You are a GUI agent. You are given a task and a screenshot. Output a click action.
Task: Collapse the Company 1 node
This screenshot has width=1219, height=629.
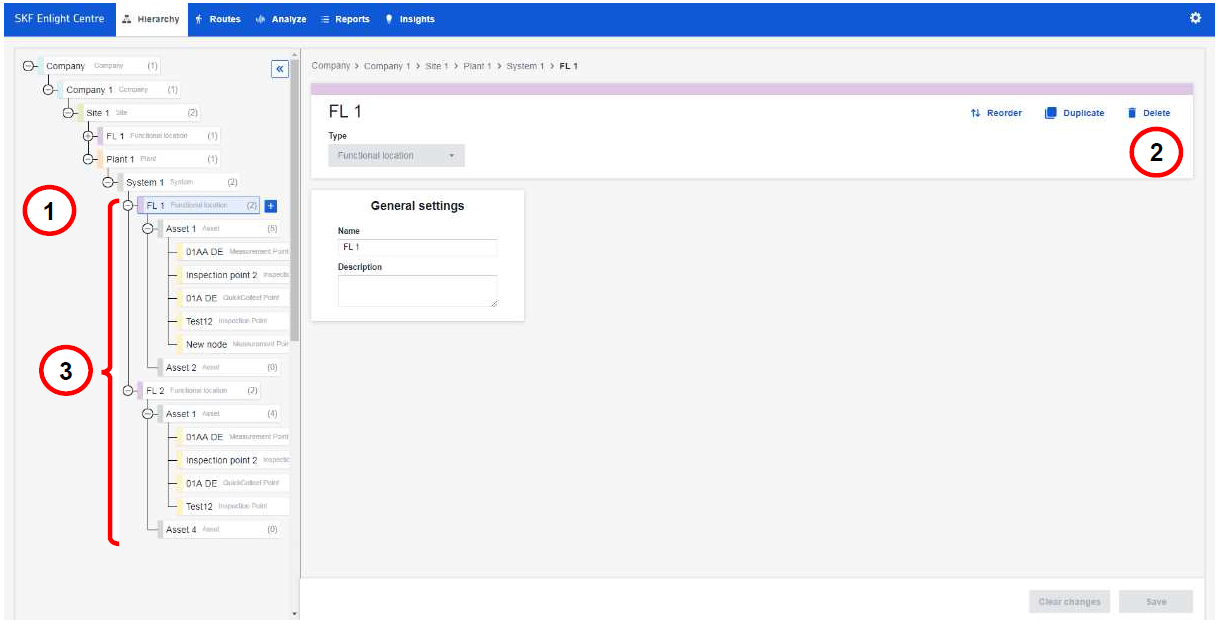(48, 90)
